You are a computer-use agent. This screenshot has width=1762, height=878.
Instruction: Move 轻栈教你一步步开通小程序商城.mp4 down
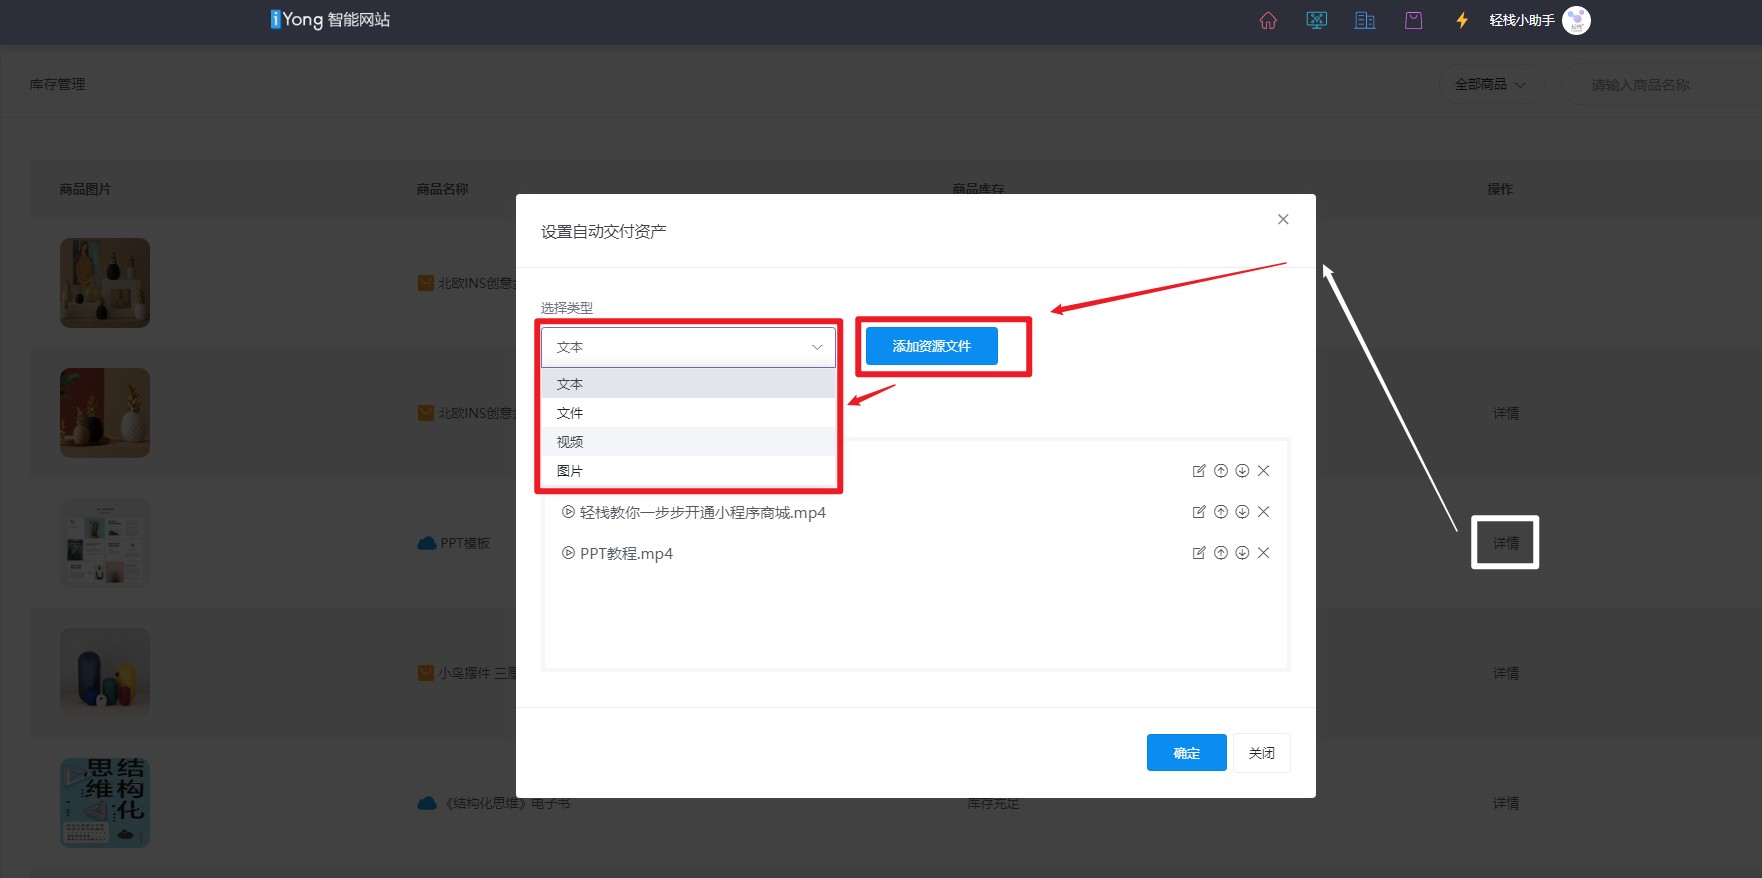click(1242, 512)
